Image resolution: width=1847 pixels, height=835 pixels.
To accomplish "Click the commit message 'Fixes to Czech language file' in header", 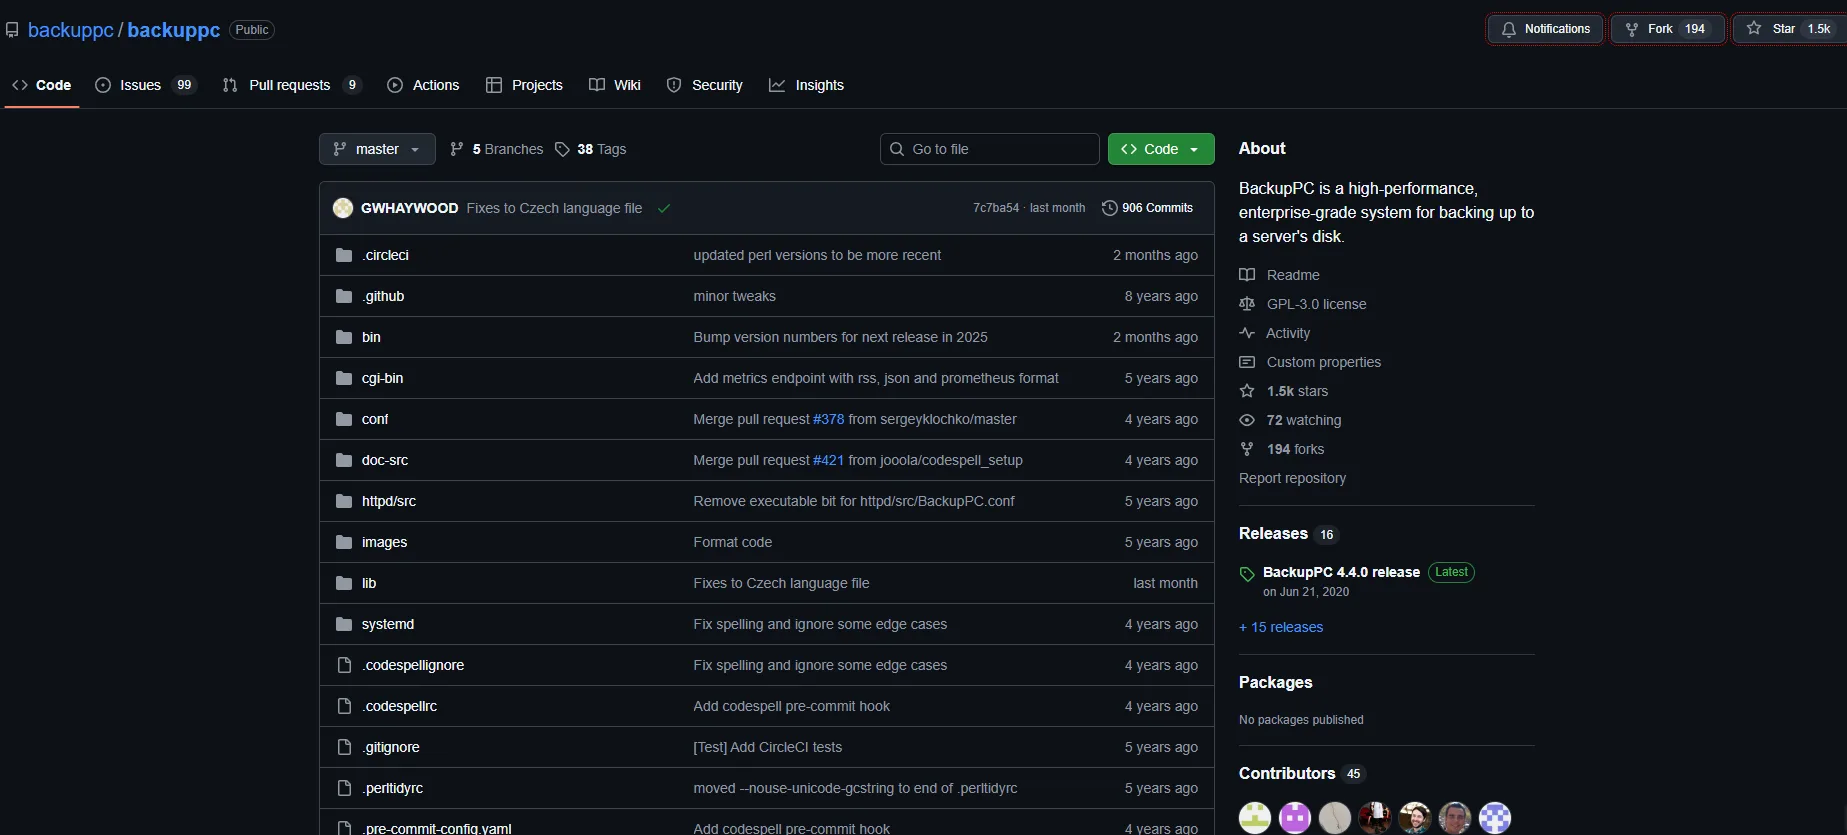I will click(x=554, y=208).
